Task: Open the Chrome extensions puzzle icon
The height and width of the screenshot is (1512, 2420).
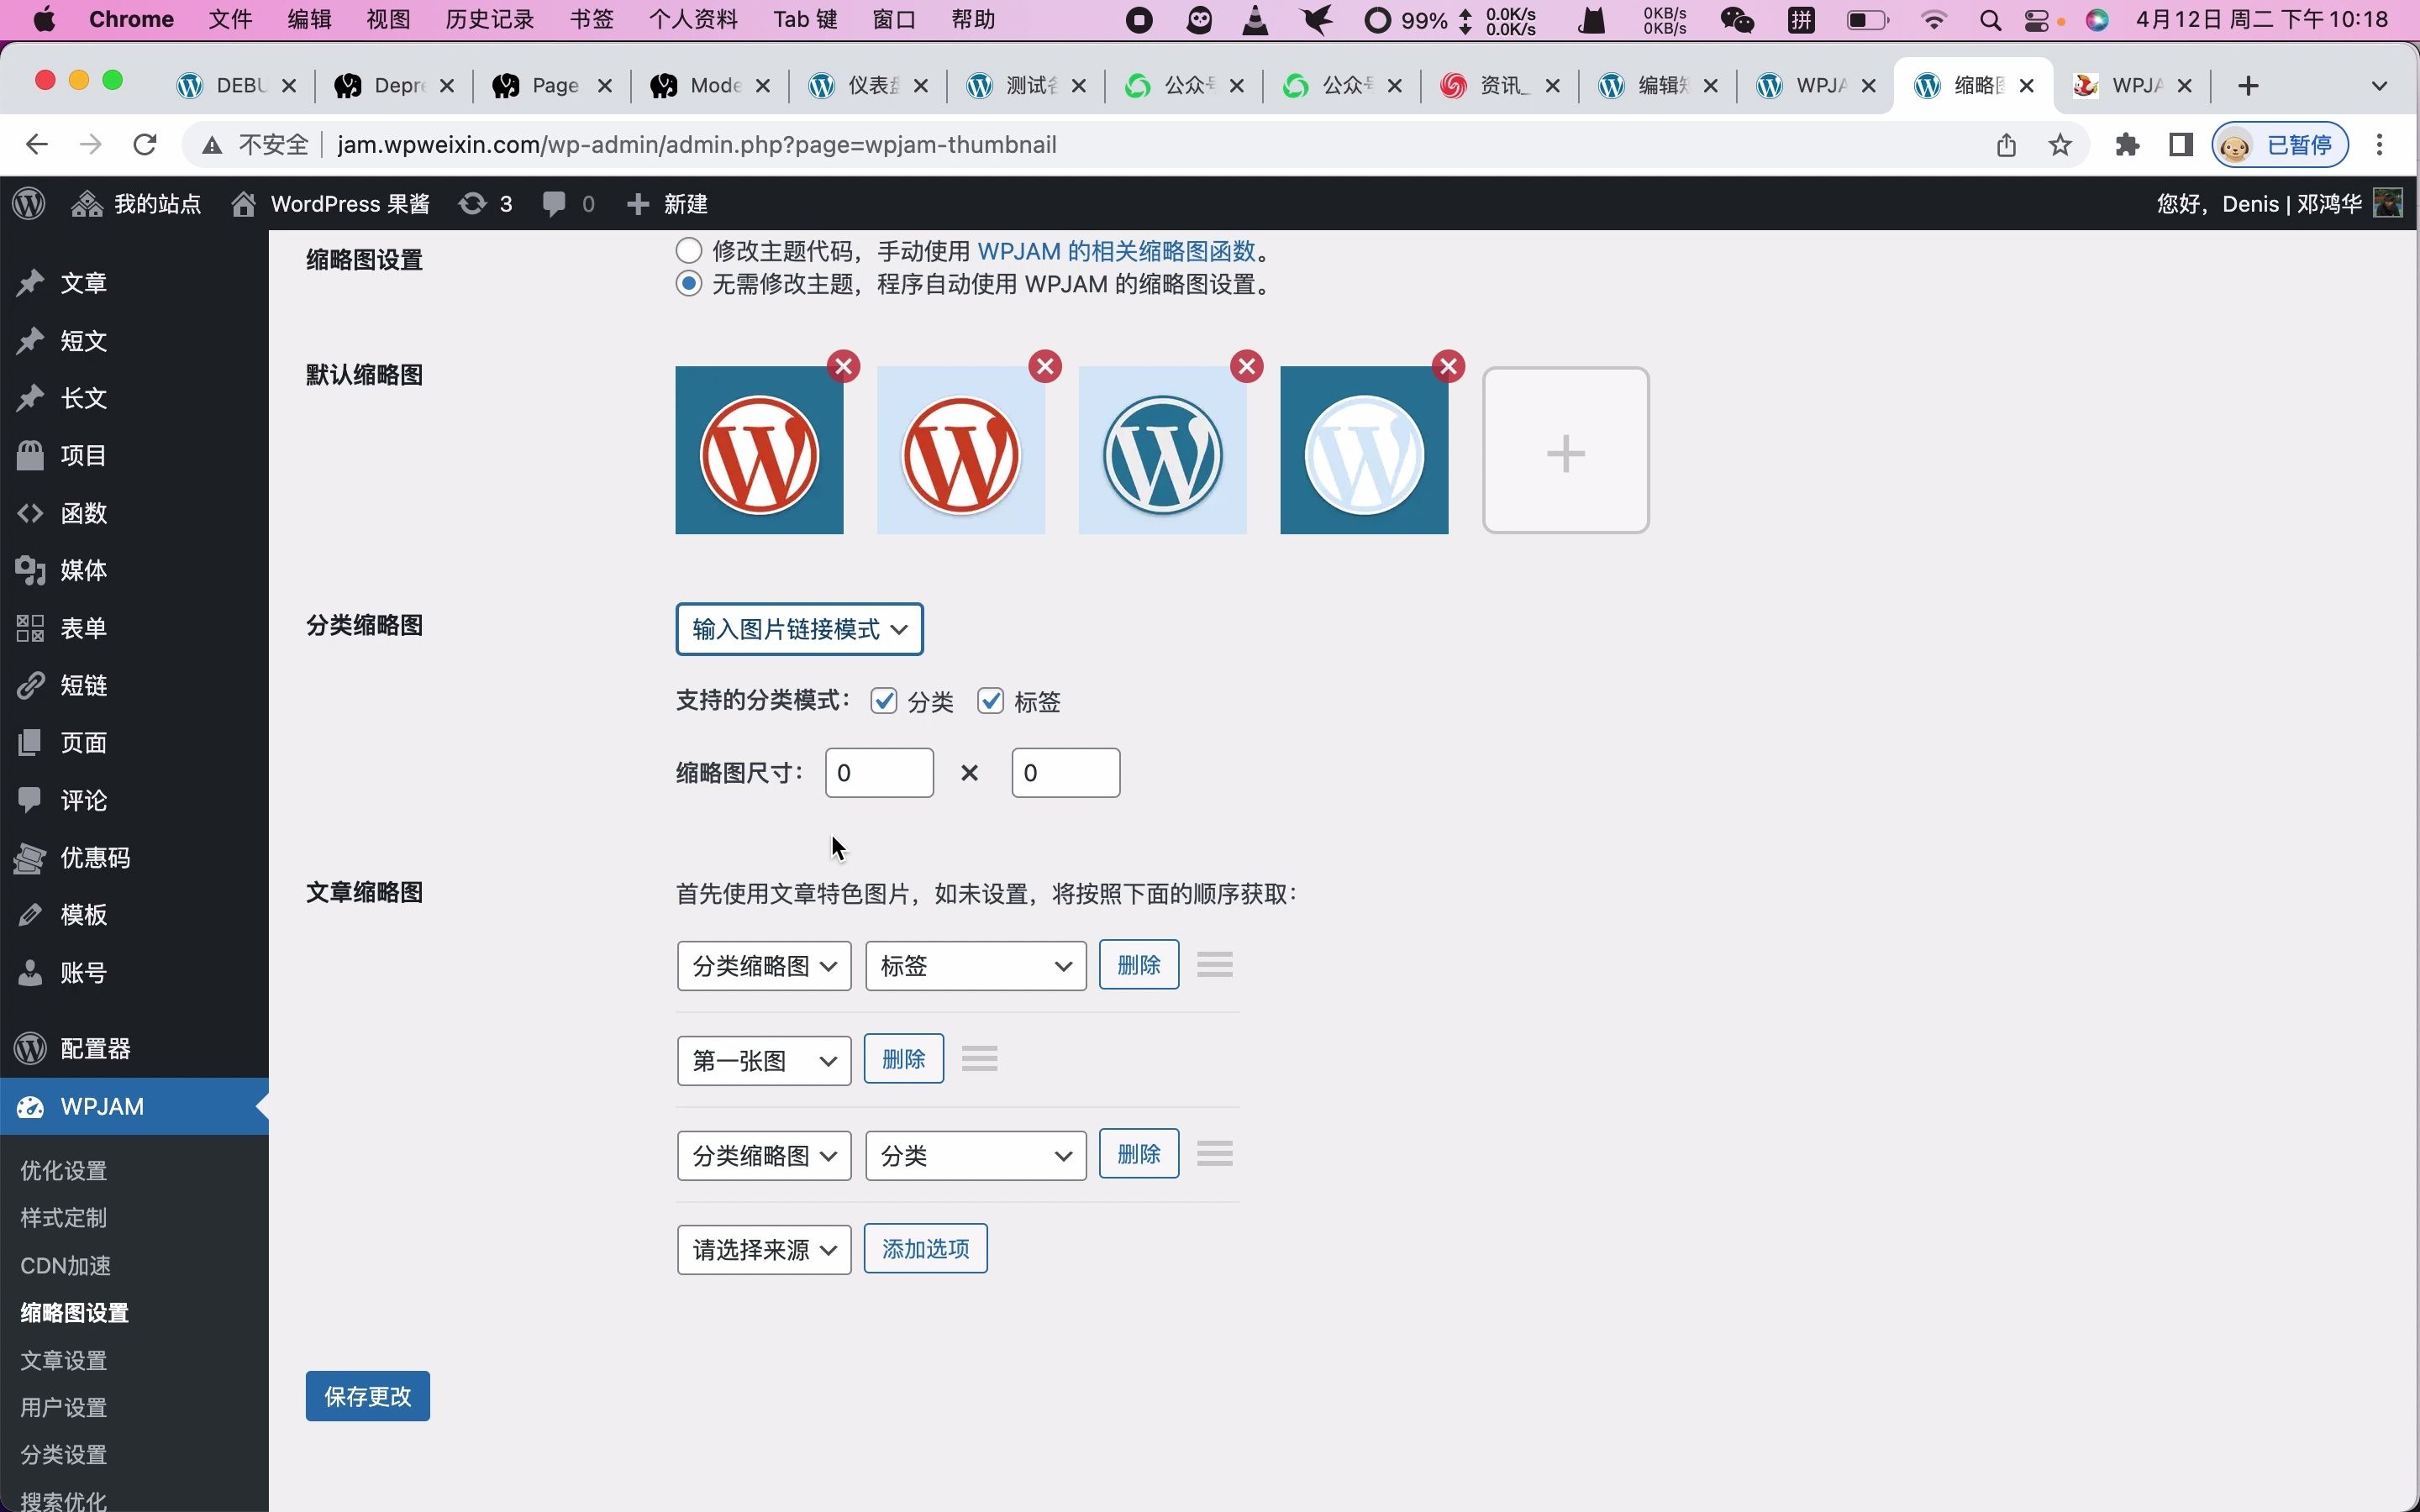Action: (x=2127, y=145)
